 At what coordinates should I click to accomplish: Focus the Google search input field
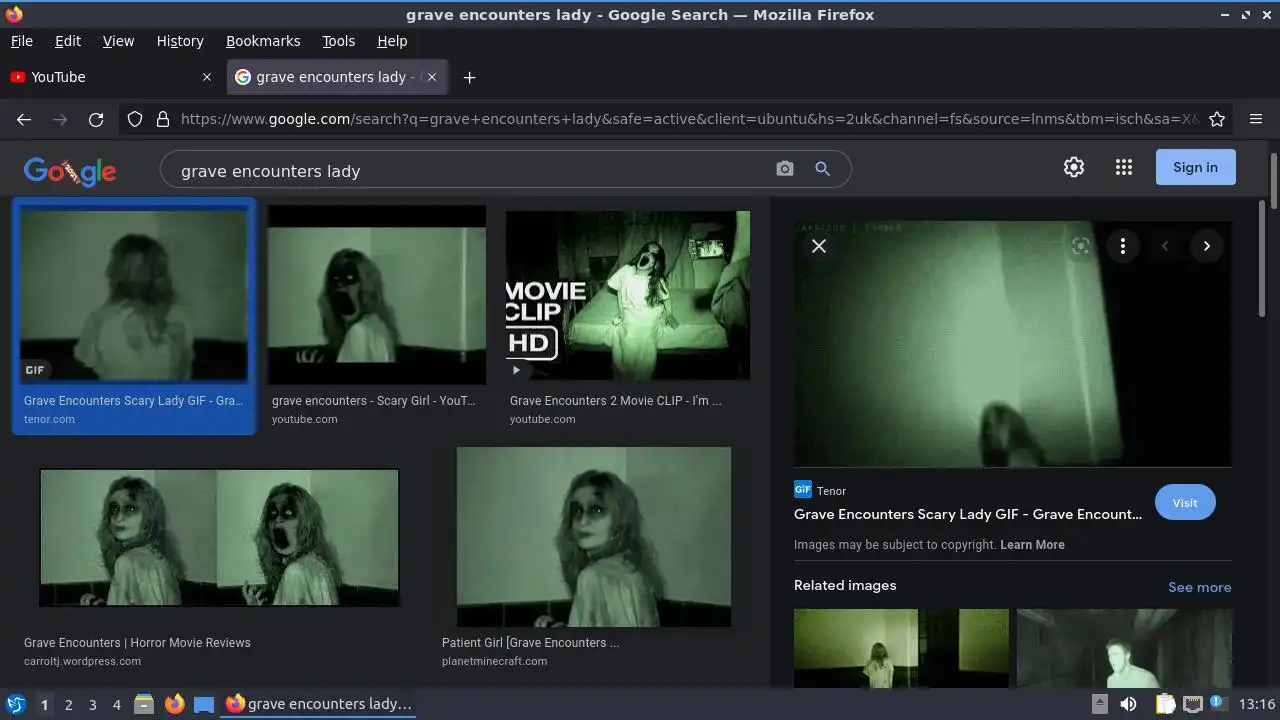470,170
